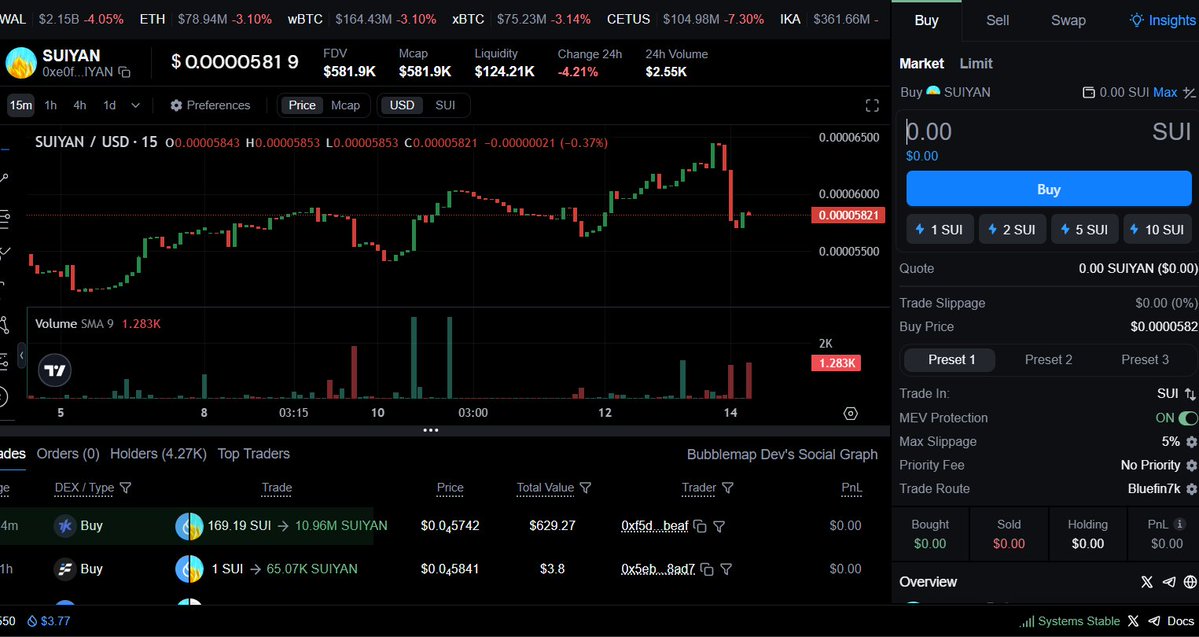Set chart currency to SUI
Screen dimensions: 1199x637
click(x=445, y=106)
